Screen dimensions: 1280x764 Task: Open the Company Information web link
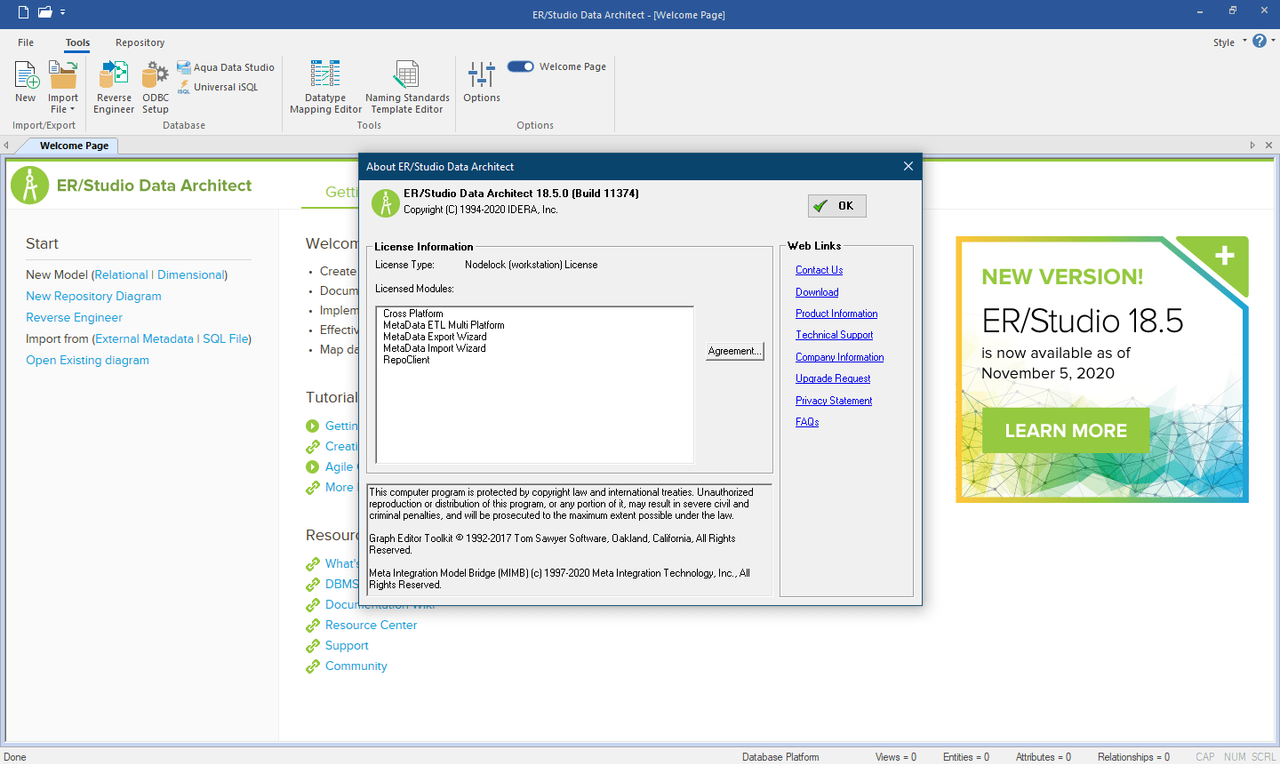click(x=840, y=357)
